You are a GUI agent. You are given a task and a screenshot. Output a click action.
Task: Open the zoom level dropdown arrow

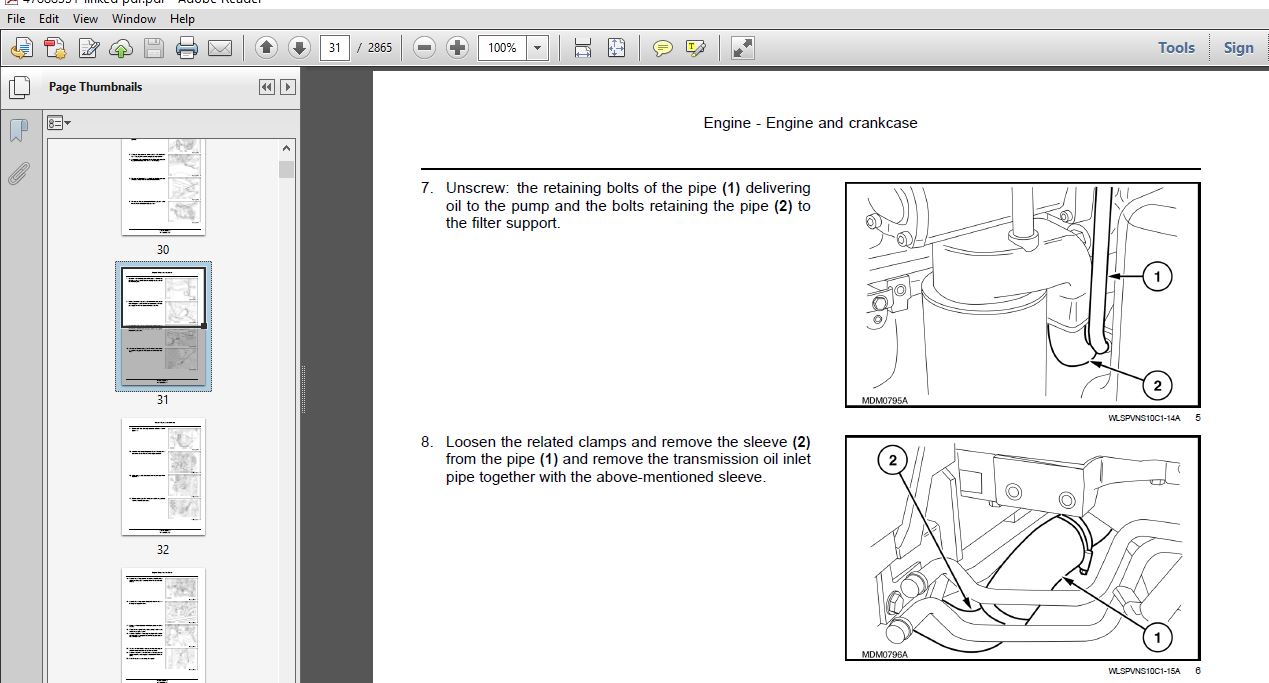point(538,47)
